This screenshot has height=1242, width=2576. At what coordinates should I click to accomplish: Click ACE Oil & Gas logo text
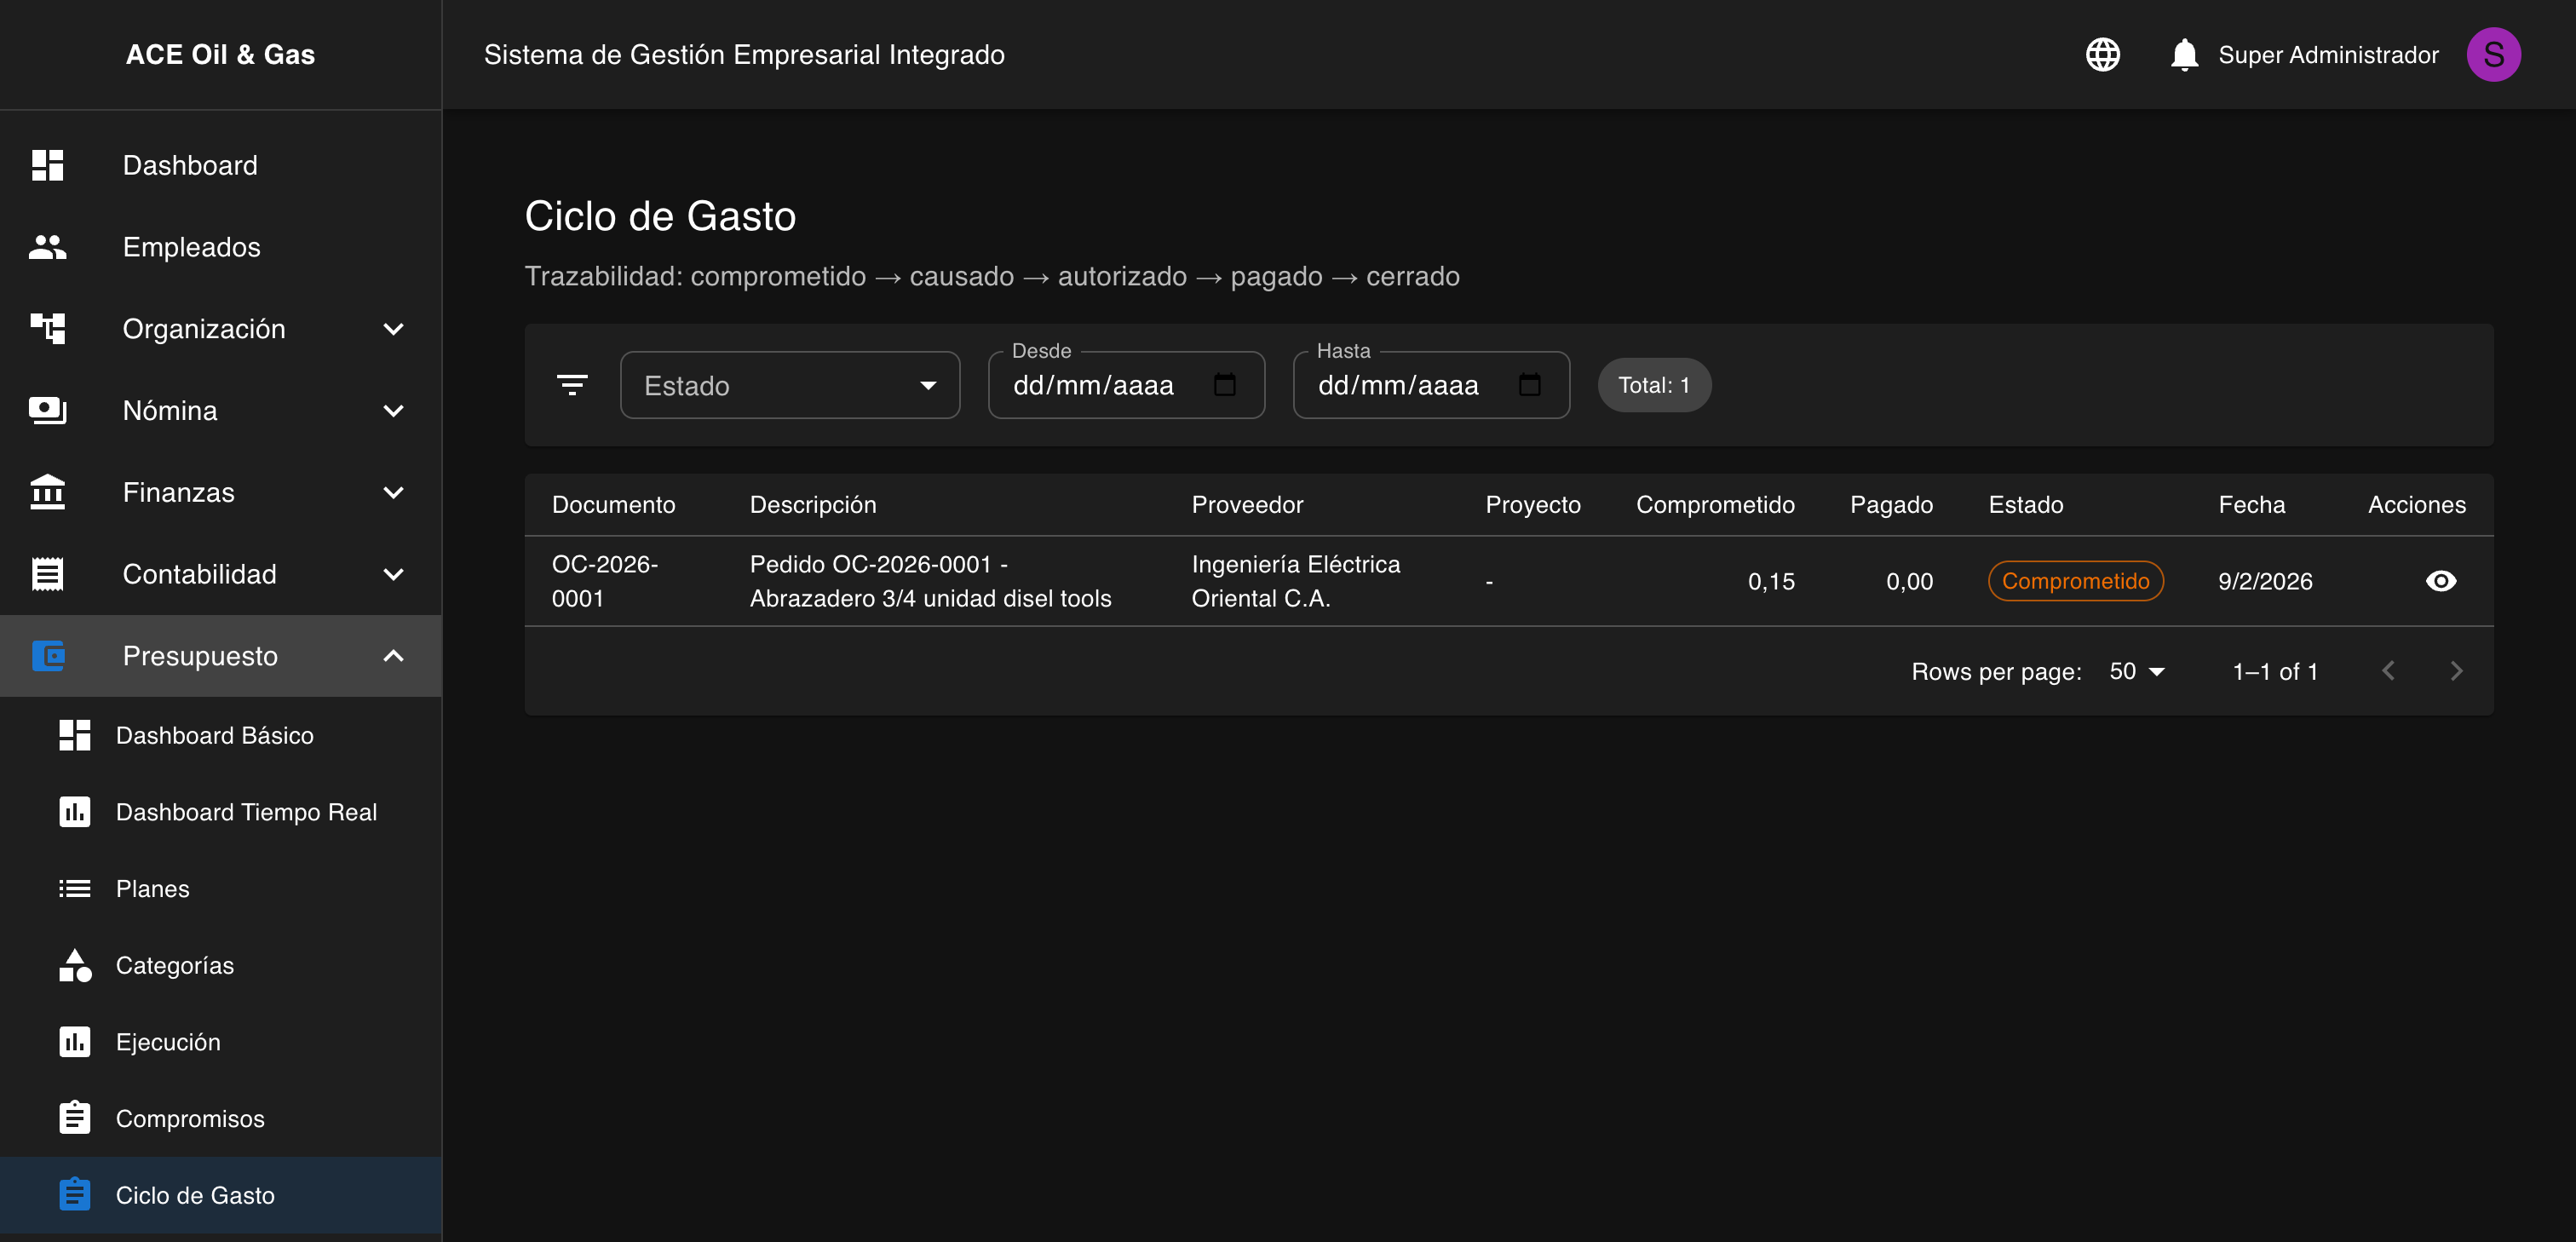point(220,54)
